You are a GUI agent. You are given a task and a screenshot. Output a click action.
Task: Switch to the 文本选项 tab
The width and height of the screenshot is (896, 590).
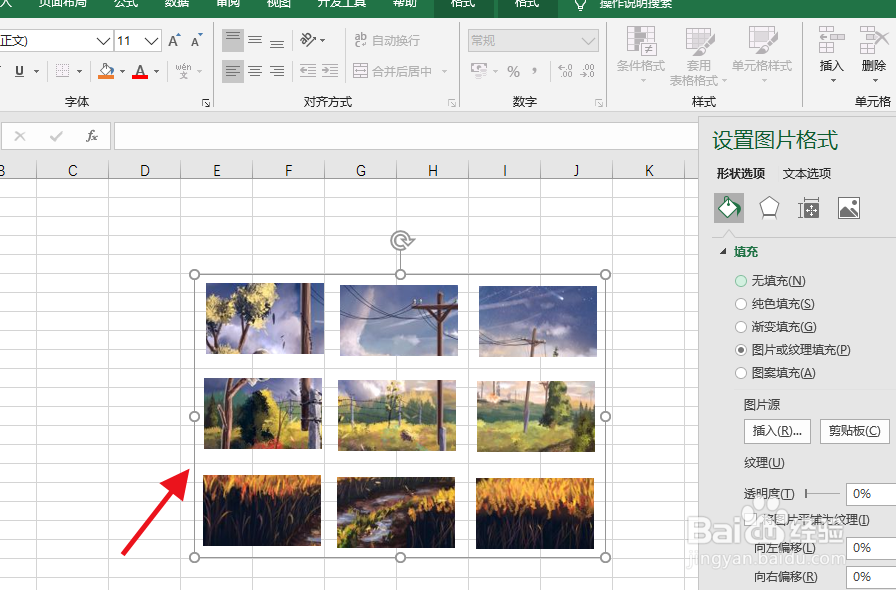click(x=806, y=173)
